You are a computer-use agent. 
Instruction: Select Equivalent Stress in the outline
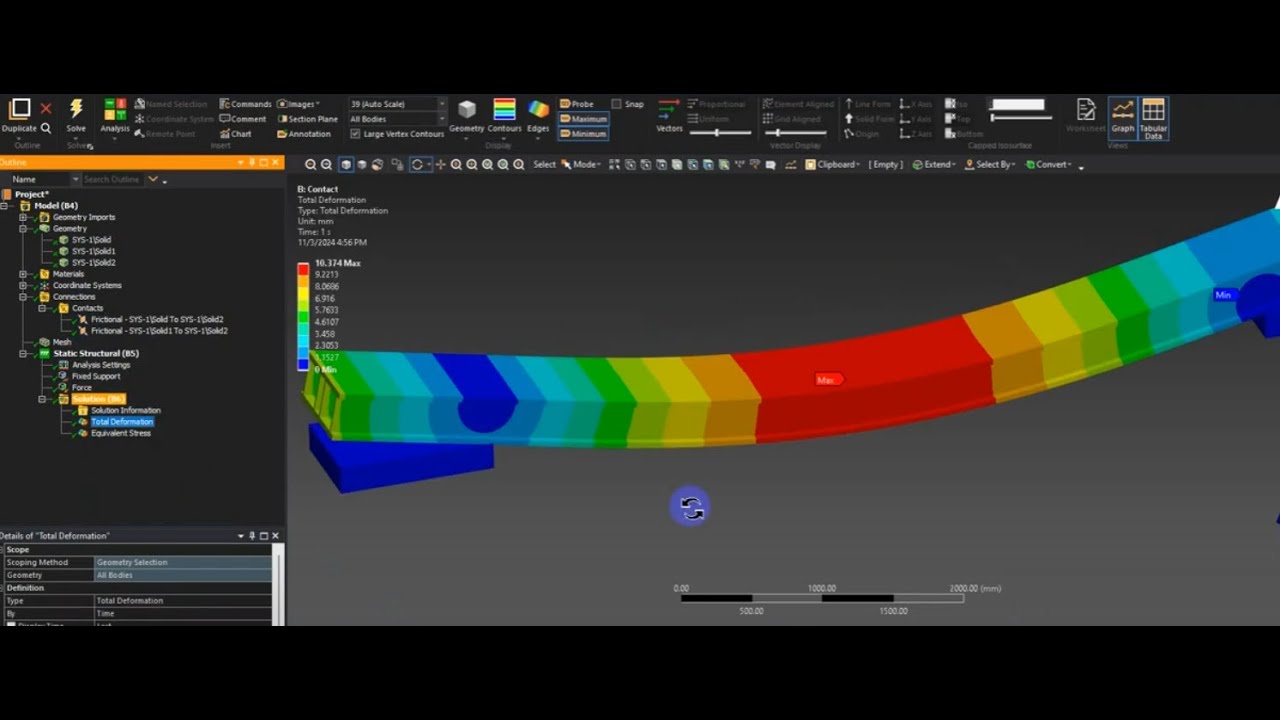click(x=121, y=433)
